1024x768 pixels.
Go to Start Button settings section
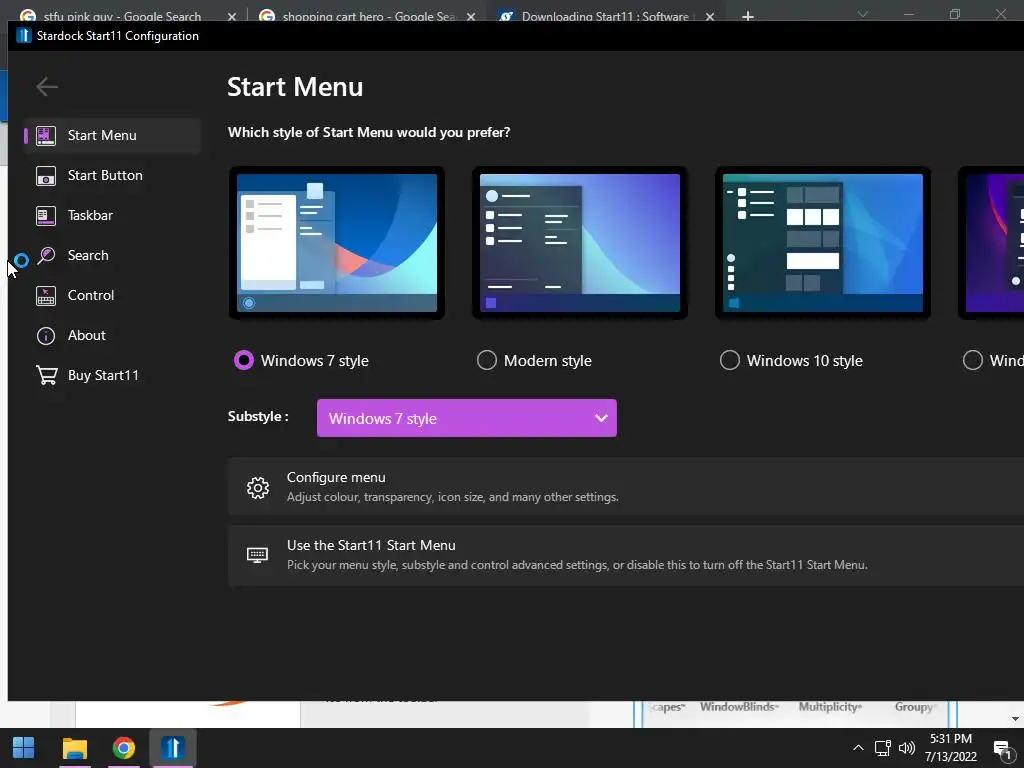[112, 176]
